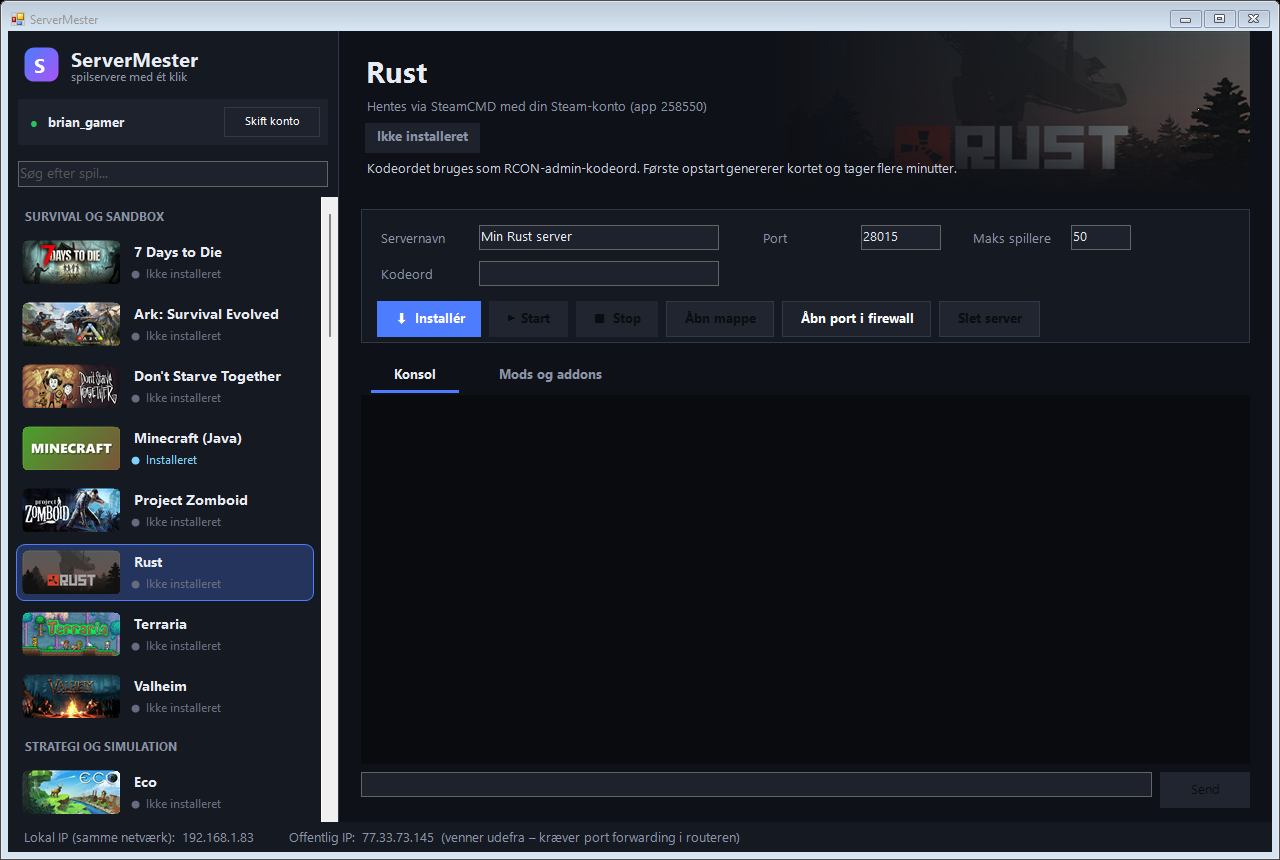The height and width of the screenshot is (860, 1280).
Task: Click the purple ServerMester S logo
Action: click(42, 66)
